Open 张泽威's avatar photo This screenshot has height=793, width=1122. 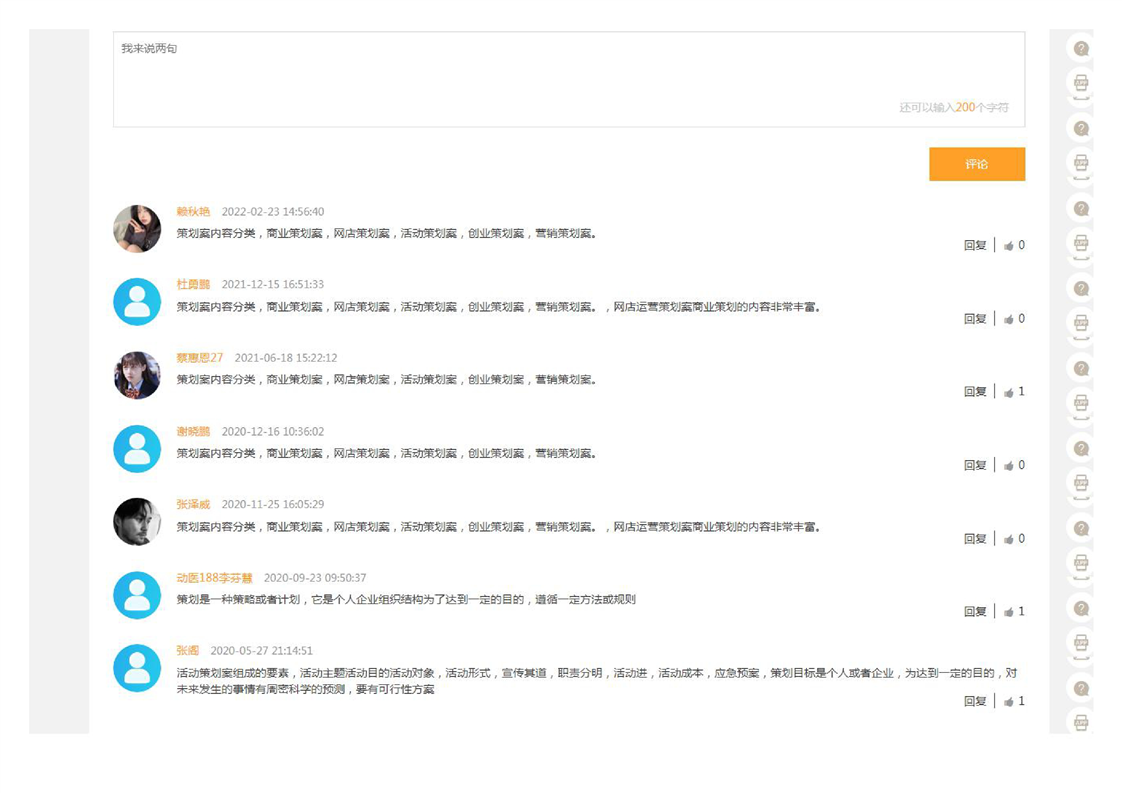click(x=137, y=522)
